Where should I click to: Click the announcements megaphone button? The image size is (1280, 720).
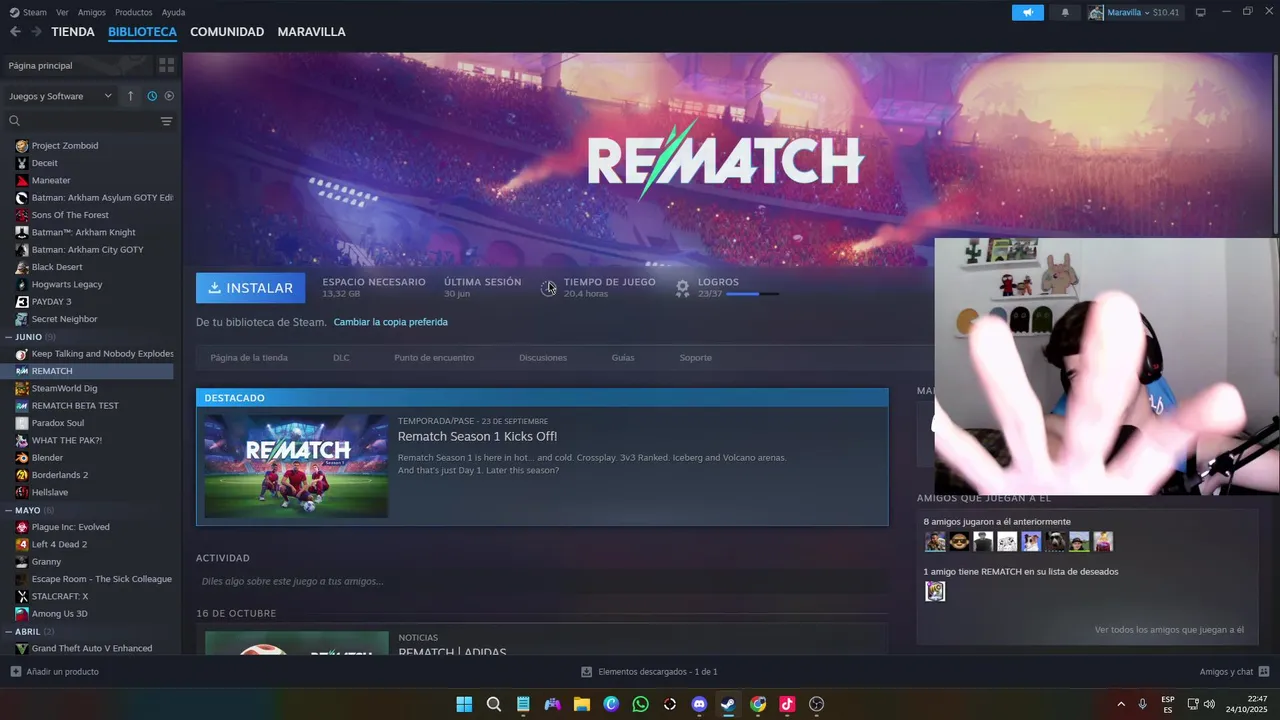click(1027, 12)
